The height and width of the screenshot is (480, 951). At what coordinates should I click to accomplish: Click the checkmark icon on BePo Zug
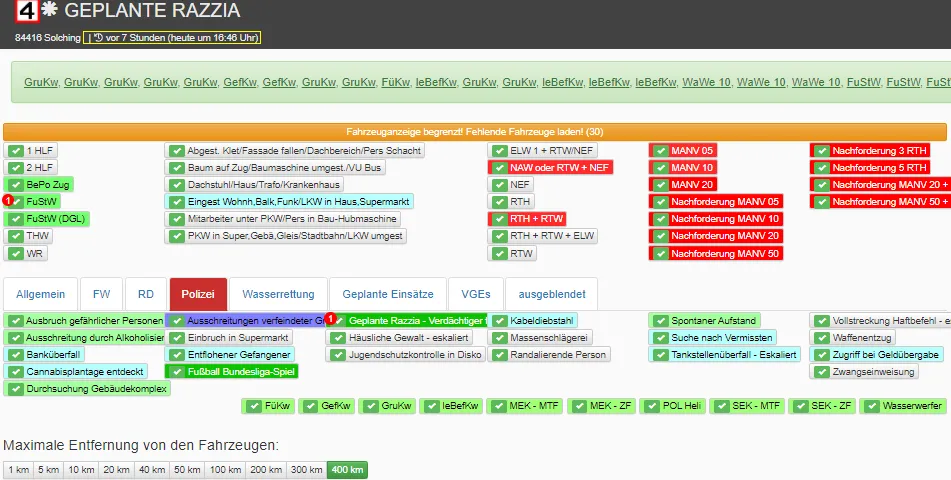pyautogui.click(x=16, y=185)
